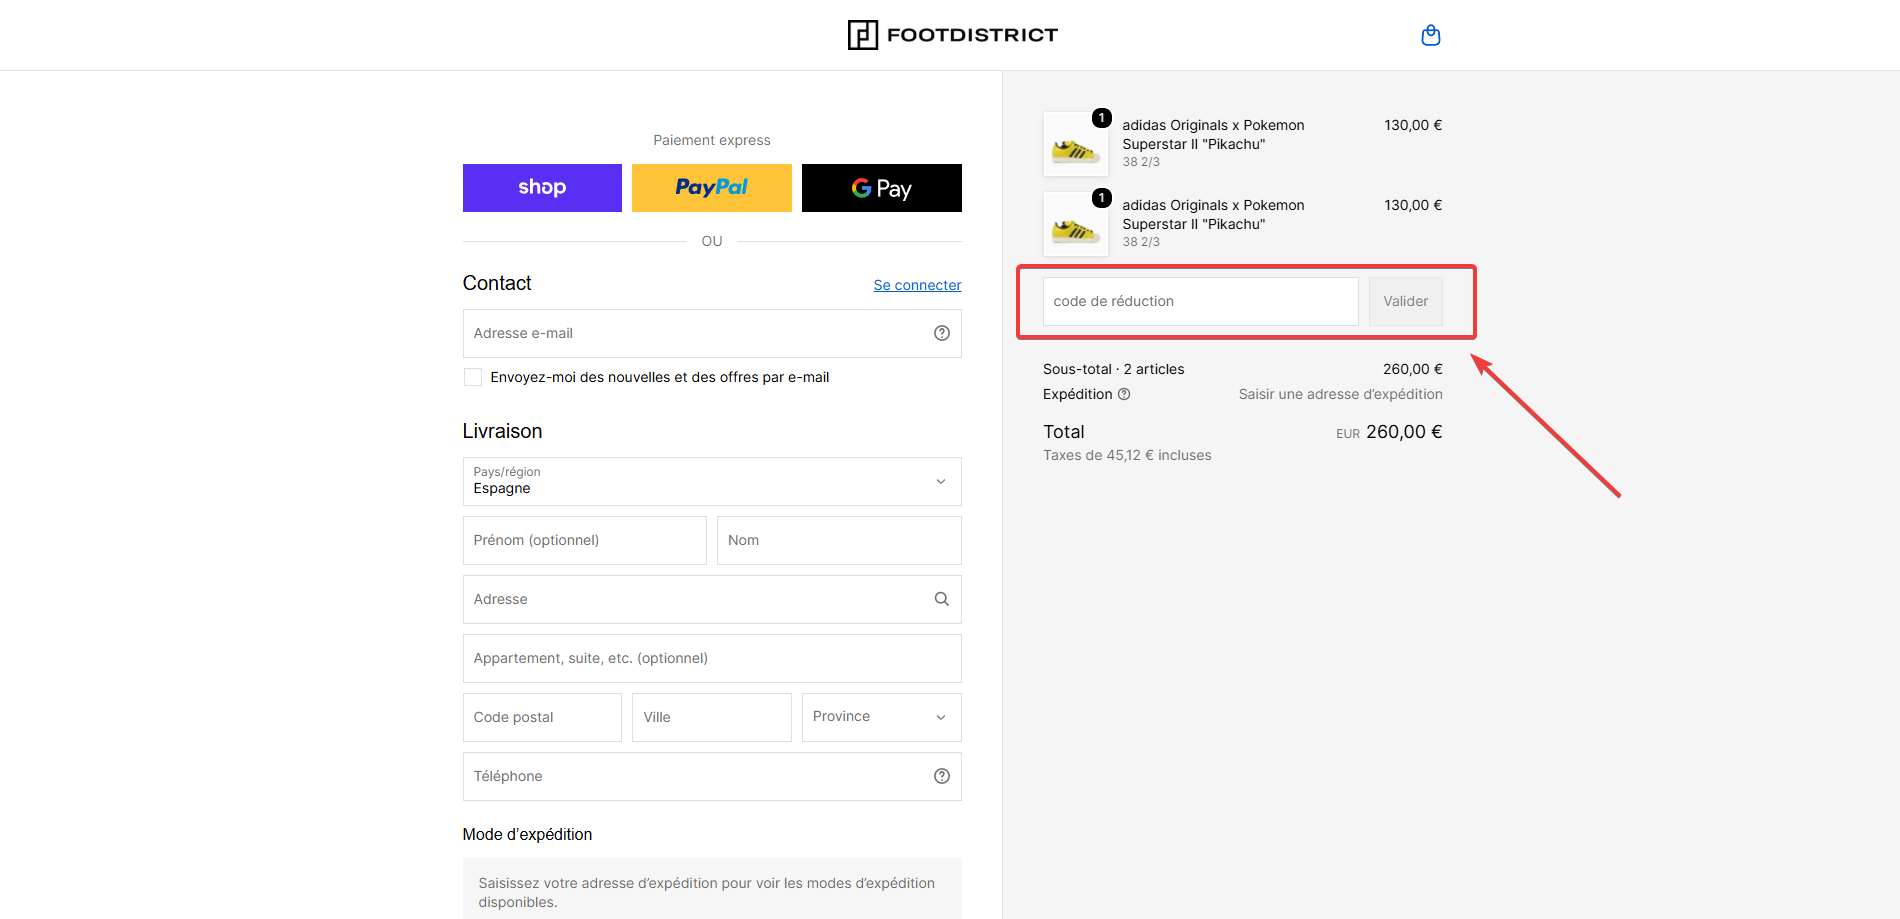This screenshot has height=919, width=1900.
Task: Click the Valider discount button
Action: click(x=1406, y=301)
